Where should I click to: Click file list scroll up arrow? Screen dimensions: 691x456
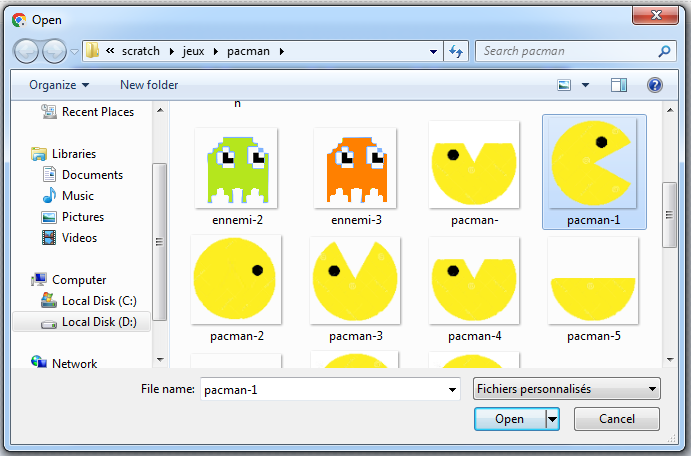[x=670, y=110]
